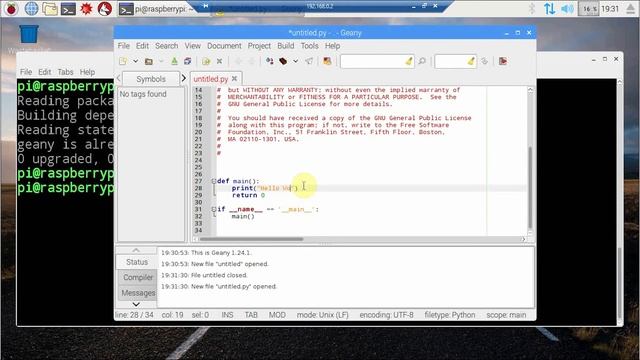Open Geany's Edit menu
Viewport: 640px width, 360px height.
(x=142, y=46)
